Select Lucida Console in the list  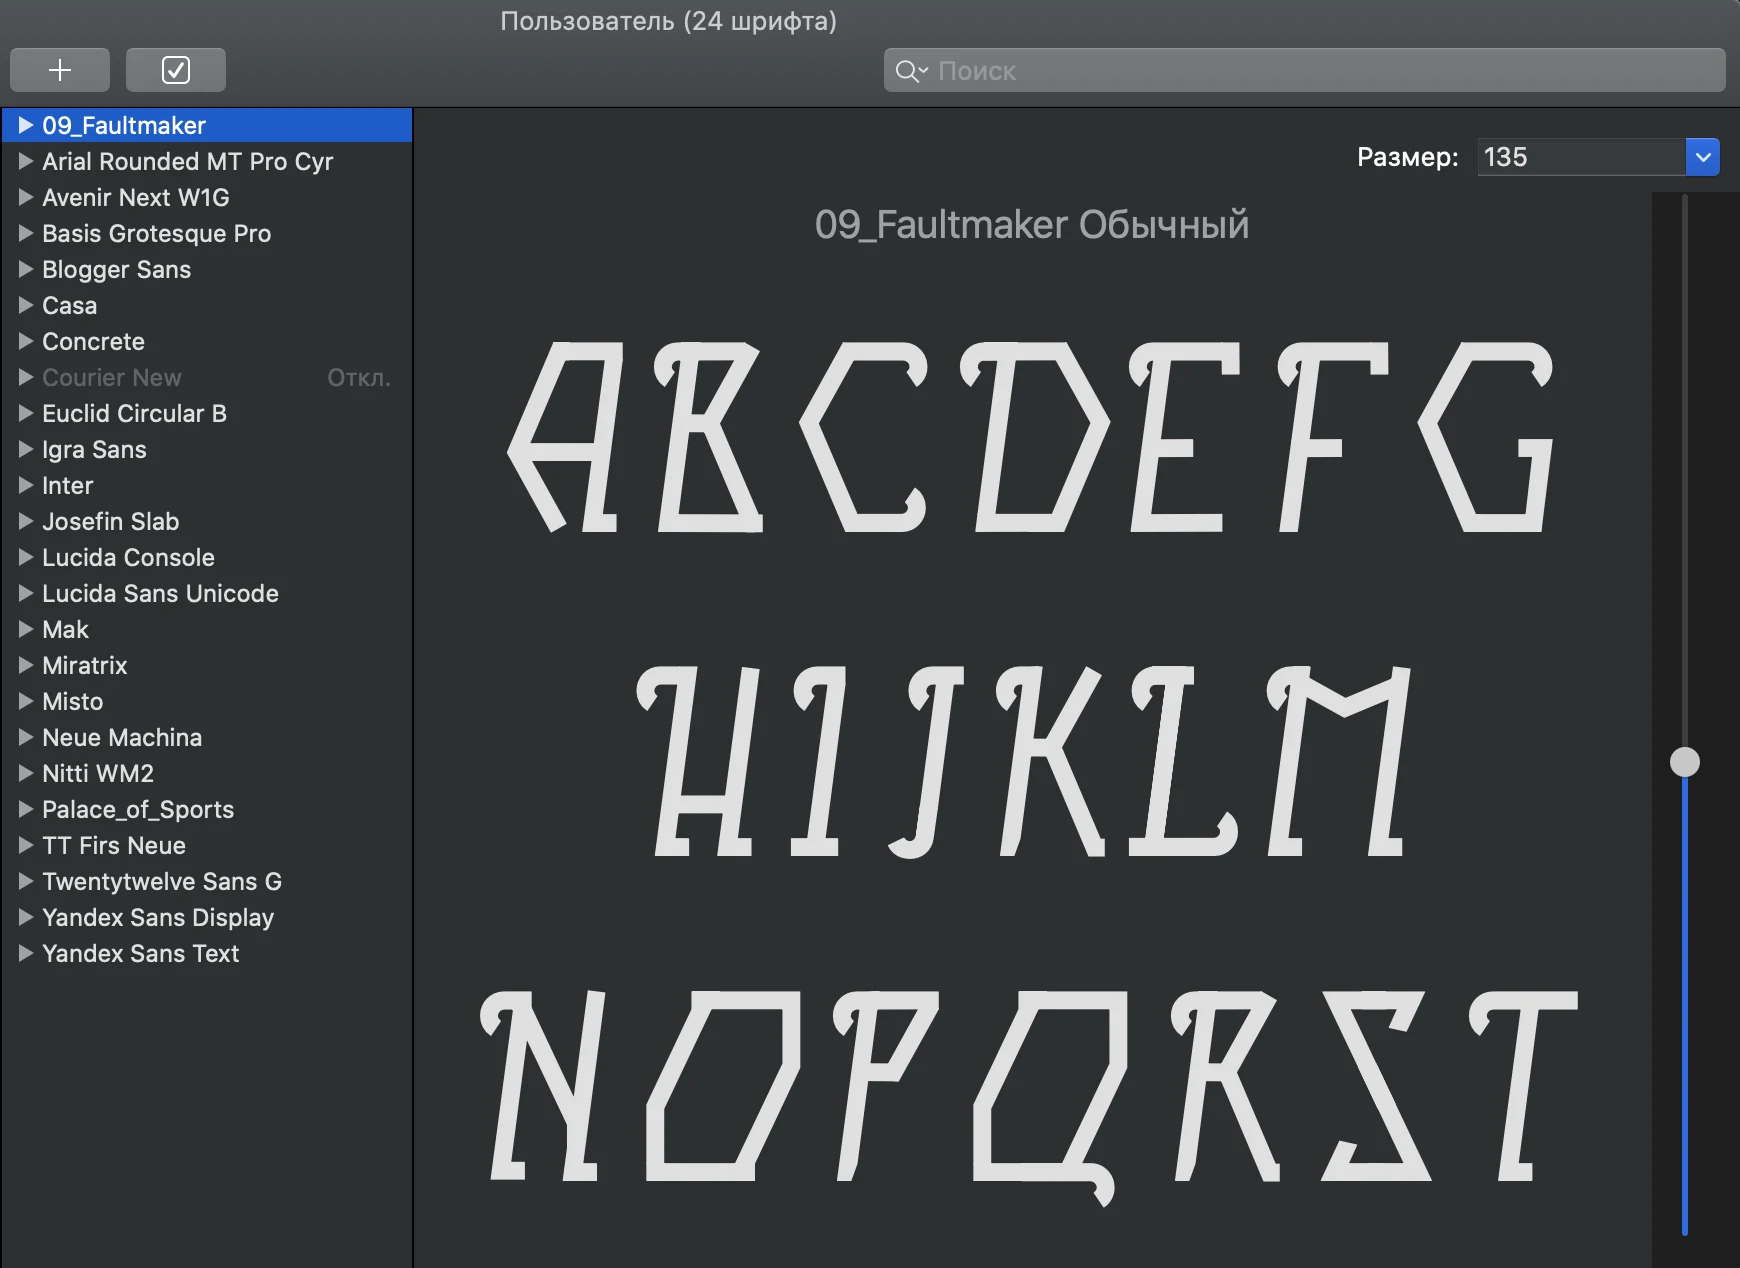click(207, 557)
